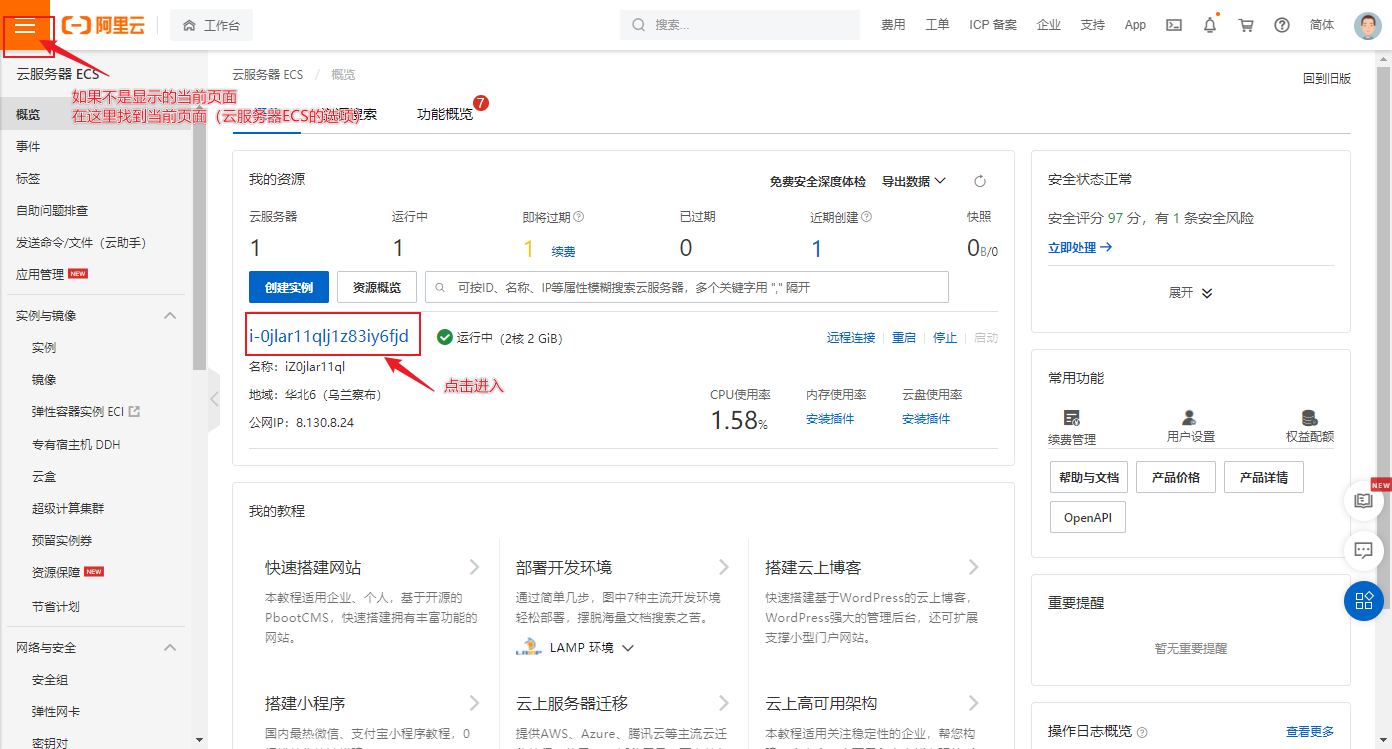Click 停止 for the instance
The image size is (1392, 749).
click(x=945, y=338)
